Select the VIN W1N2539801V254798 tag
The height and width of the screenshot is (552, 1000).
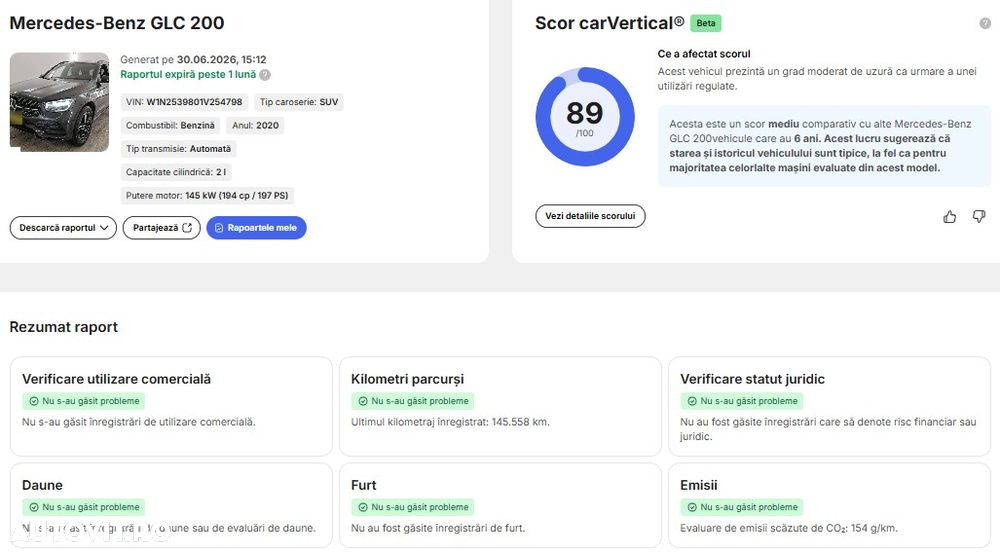coord(184,102)
